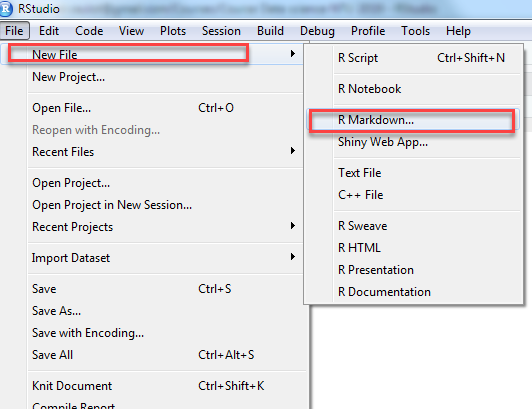Choose R Markdown... from the submenu
Screen dimensions: 532x409
coord(413,120)
